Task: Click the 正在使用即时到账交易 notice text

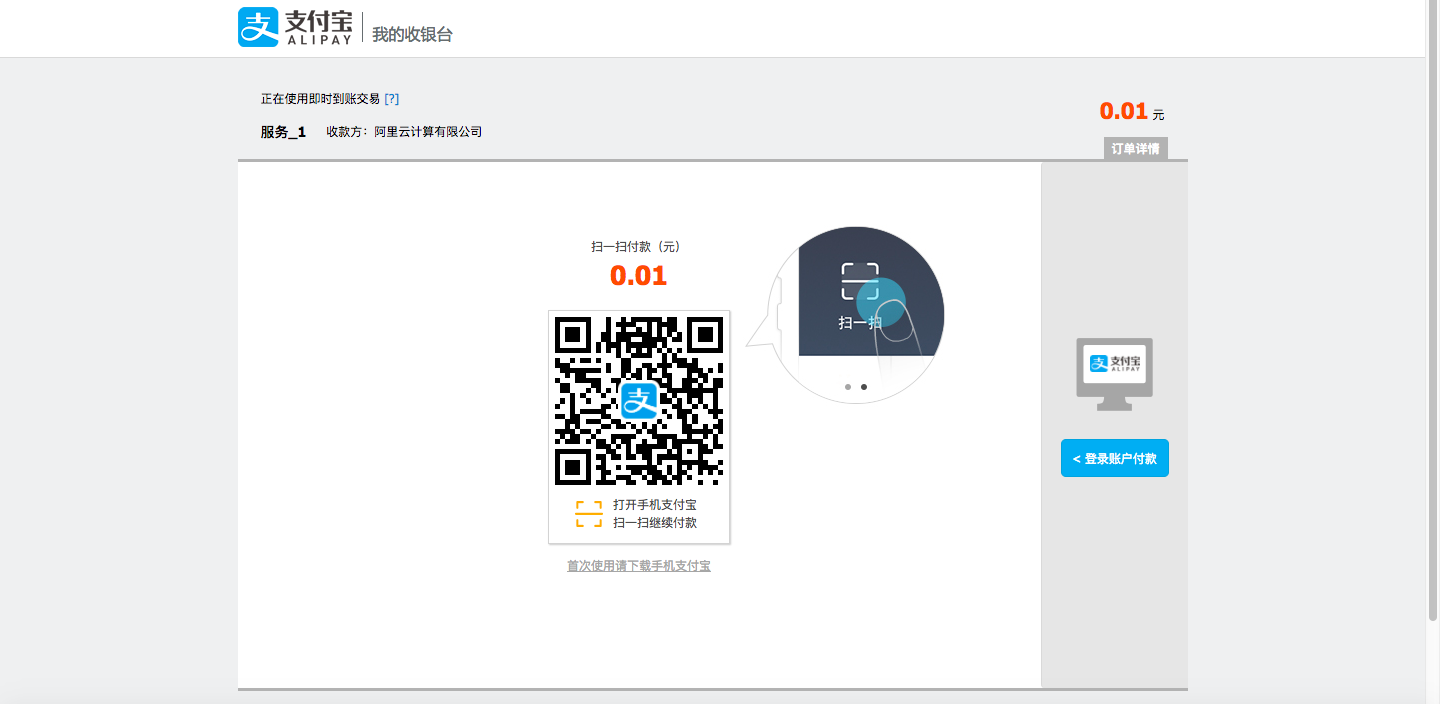Action: coord(320,98)
